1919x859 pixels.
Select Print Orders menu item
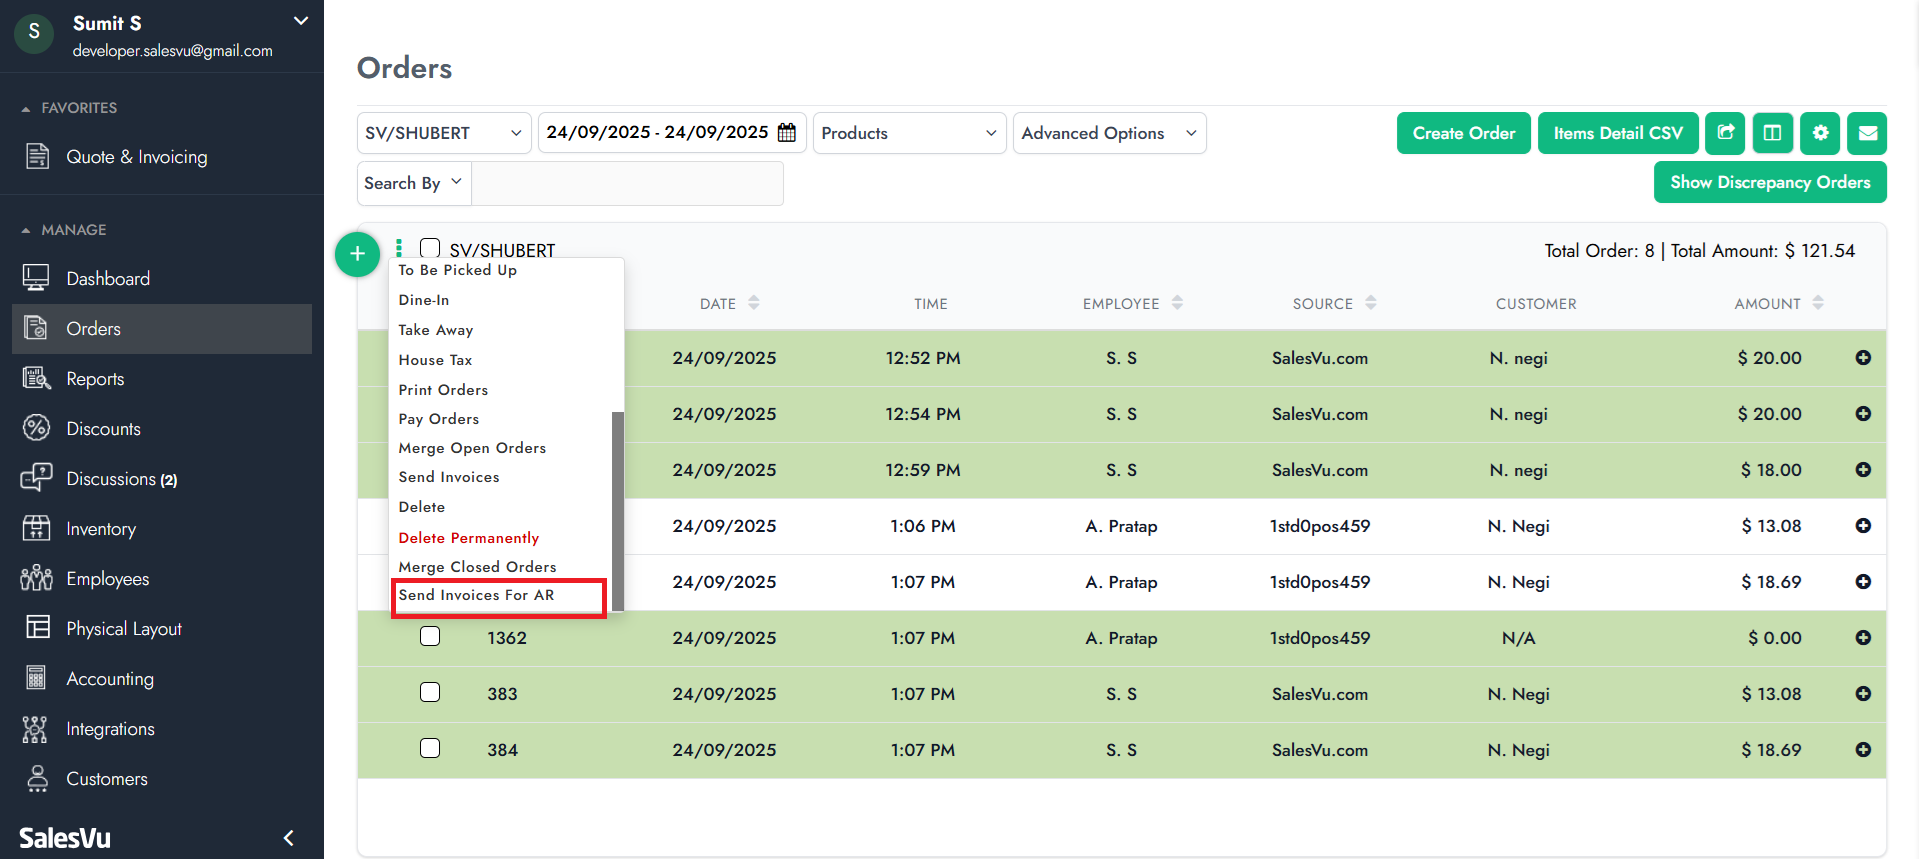pyautogui.click(x=443, y=390)
